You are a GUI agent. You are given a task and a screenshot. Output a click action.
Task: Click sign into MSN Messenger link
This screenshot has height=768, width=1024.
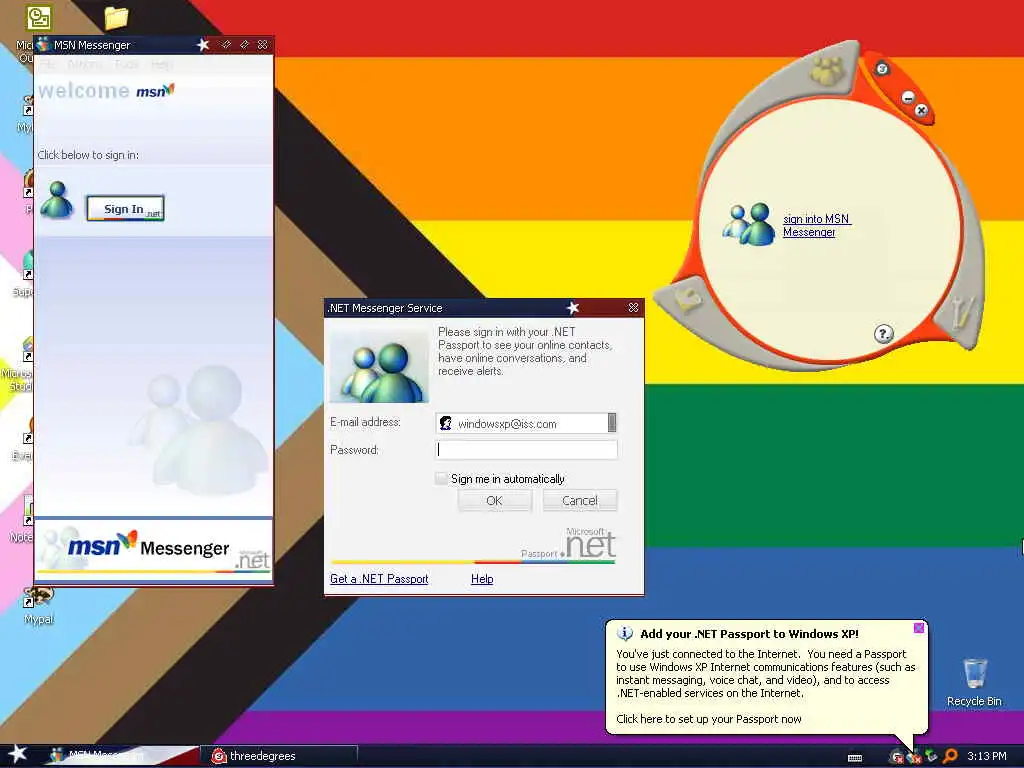pos(816,225)
